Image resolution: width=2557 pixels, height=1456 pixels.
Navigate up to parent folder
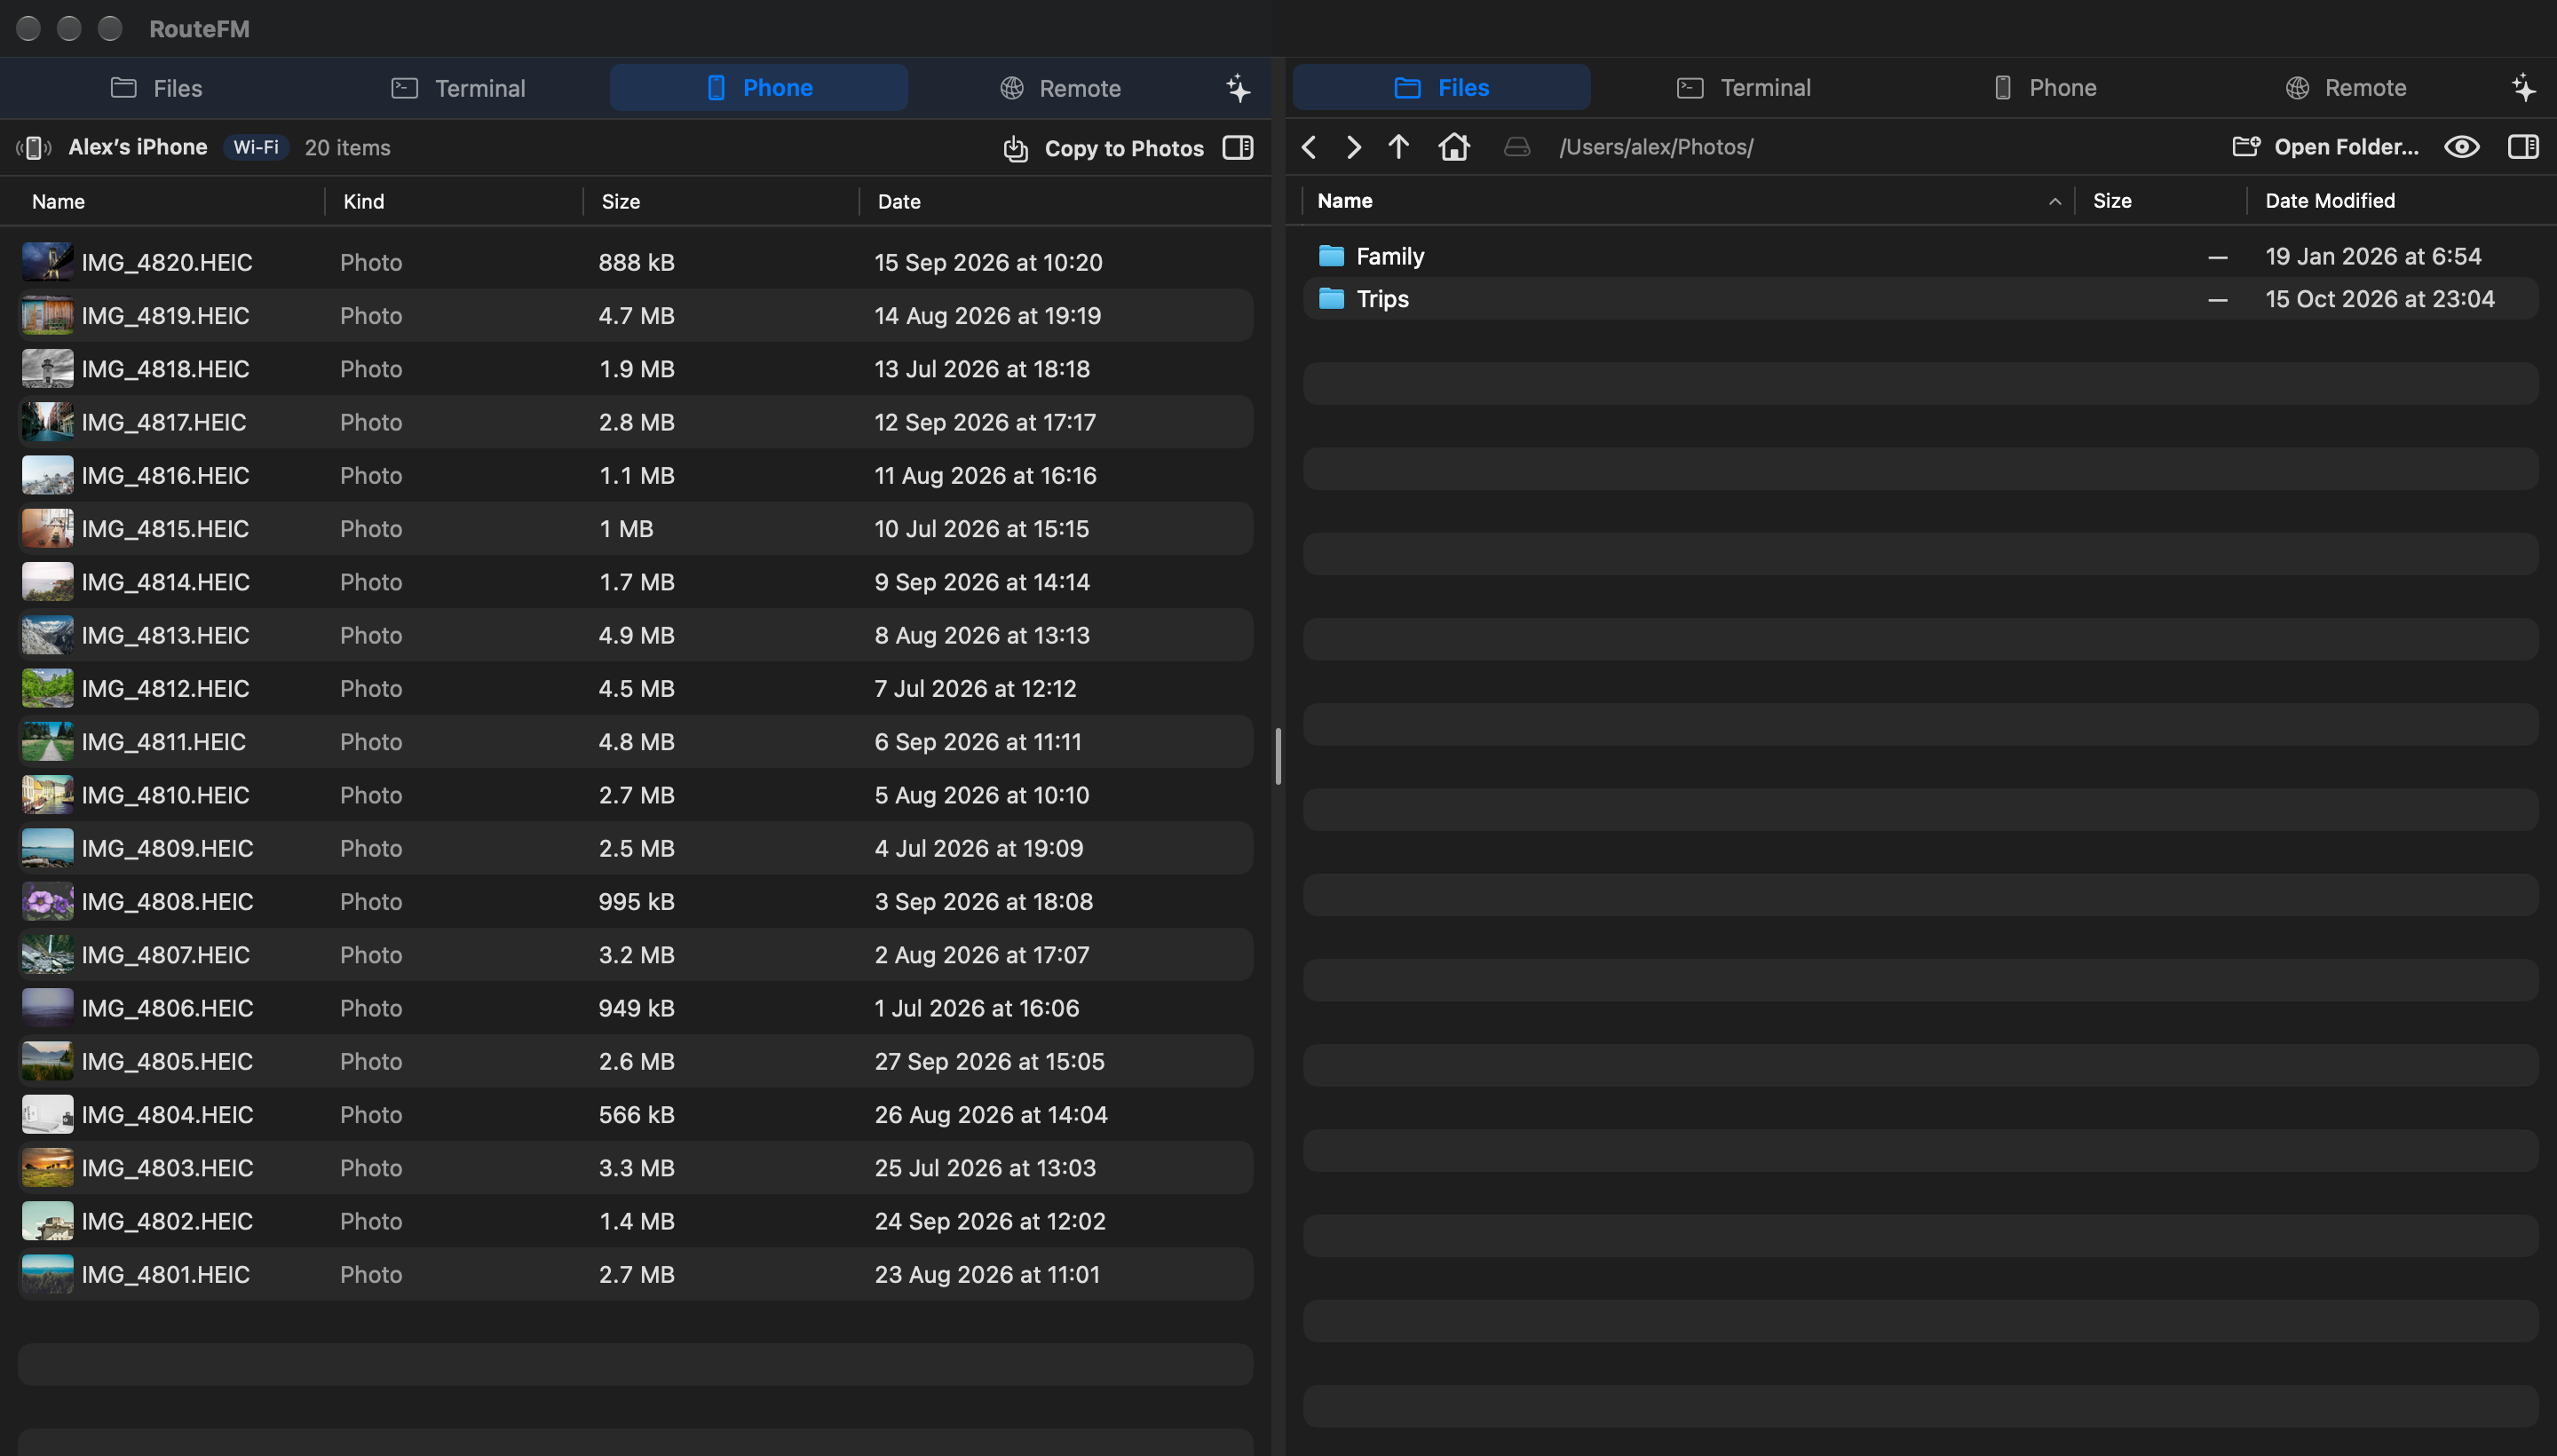[x=1398, y=147]
